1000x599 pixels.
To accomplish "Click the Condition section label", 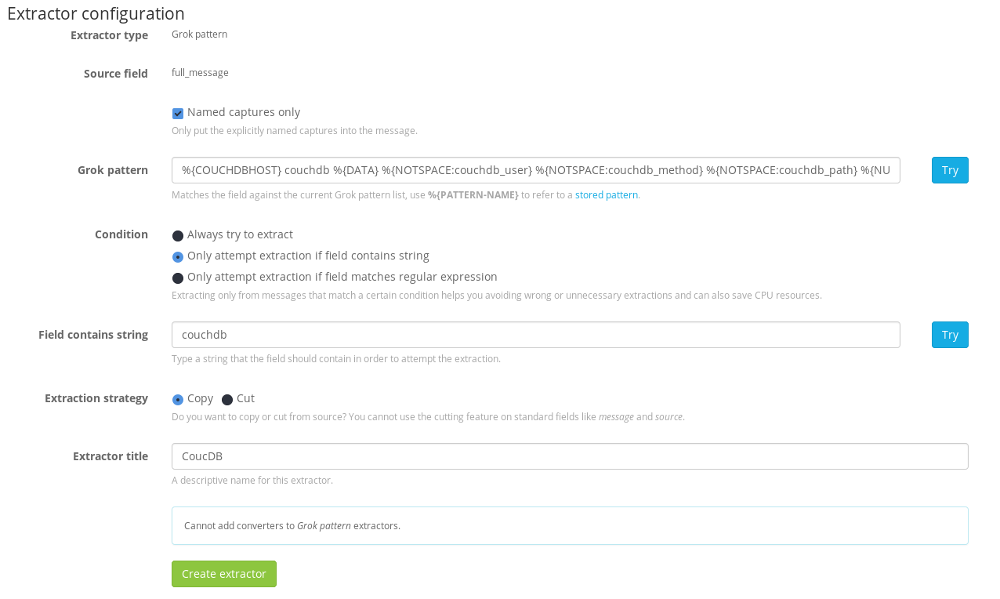I will (121, 235).
